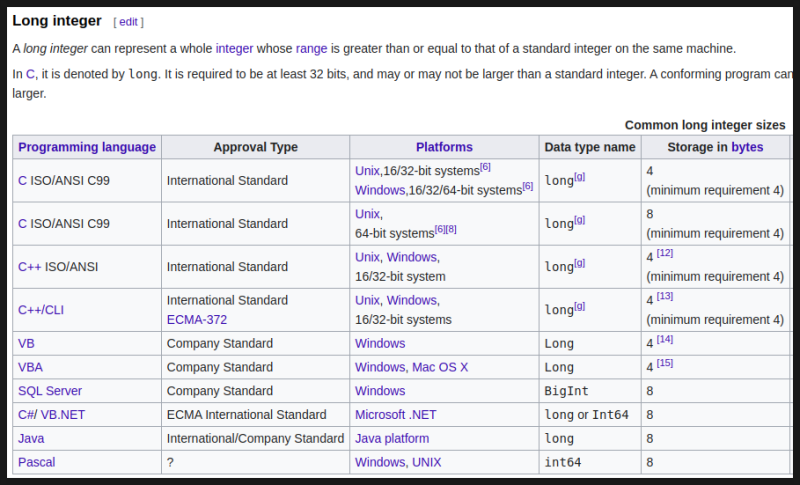Click note [g] beside long in C++ ISO/ANSI row
The image size is (800, 485).
click(x=580, y=263)
